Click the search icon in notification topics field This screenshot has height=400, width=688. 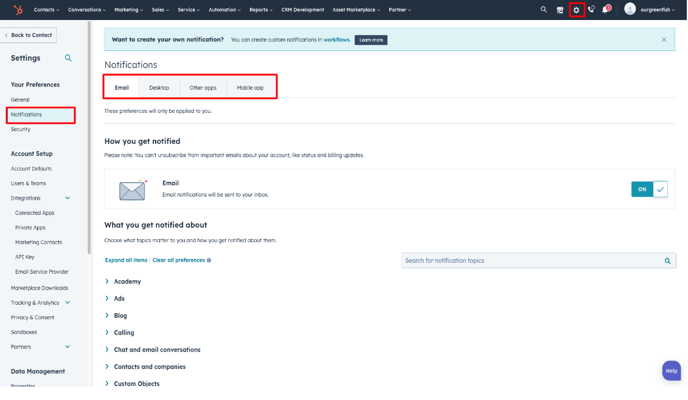click(667, 261)
